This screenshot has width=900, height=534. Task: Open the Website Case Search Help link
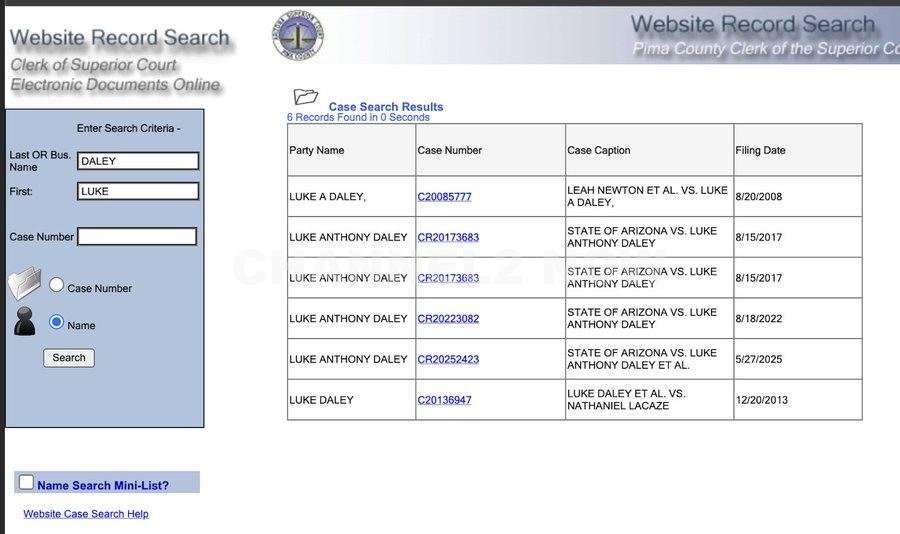86,514
